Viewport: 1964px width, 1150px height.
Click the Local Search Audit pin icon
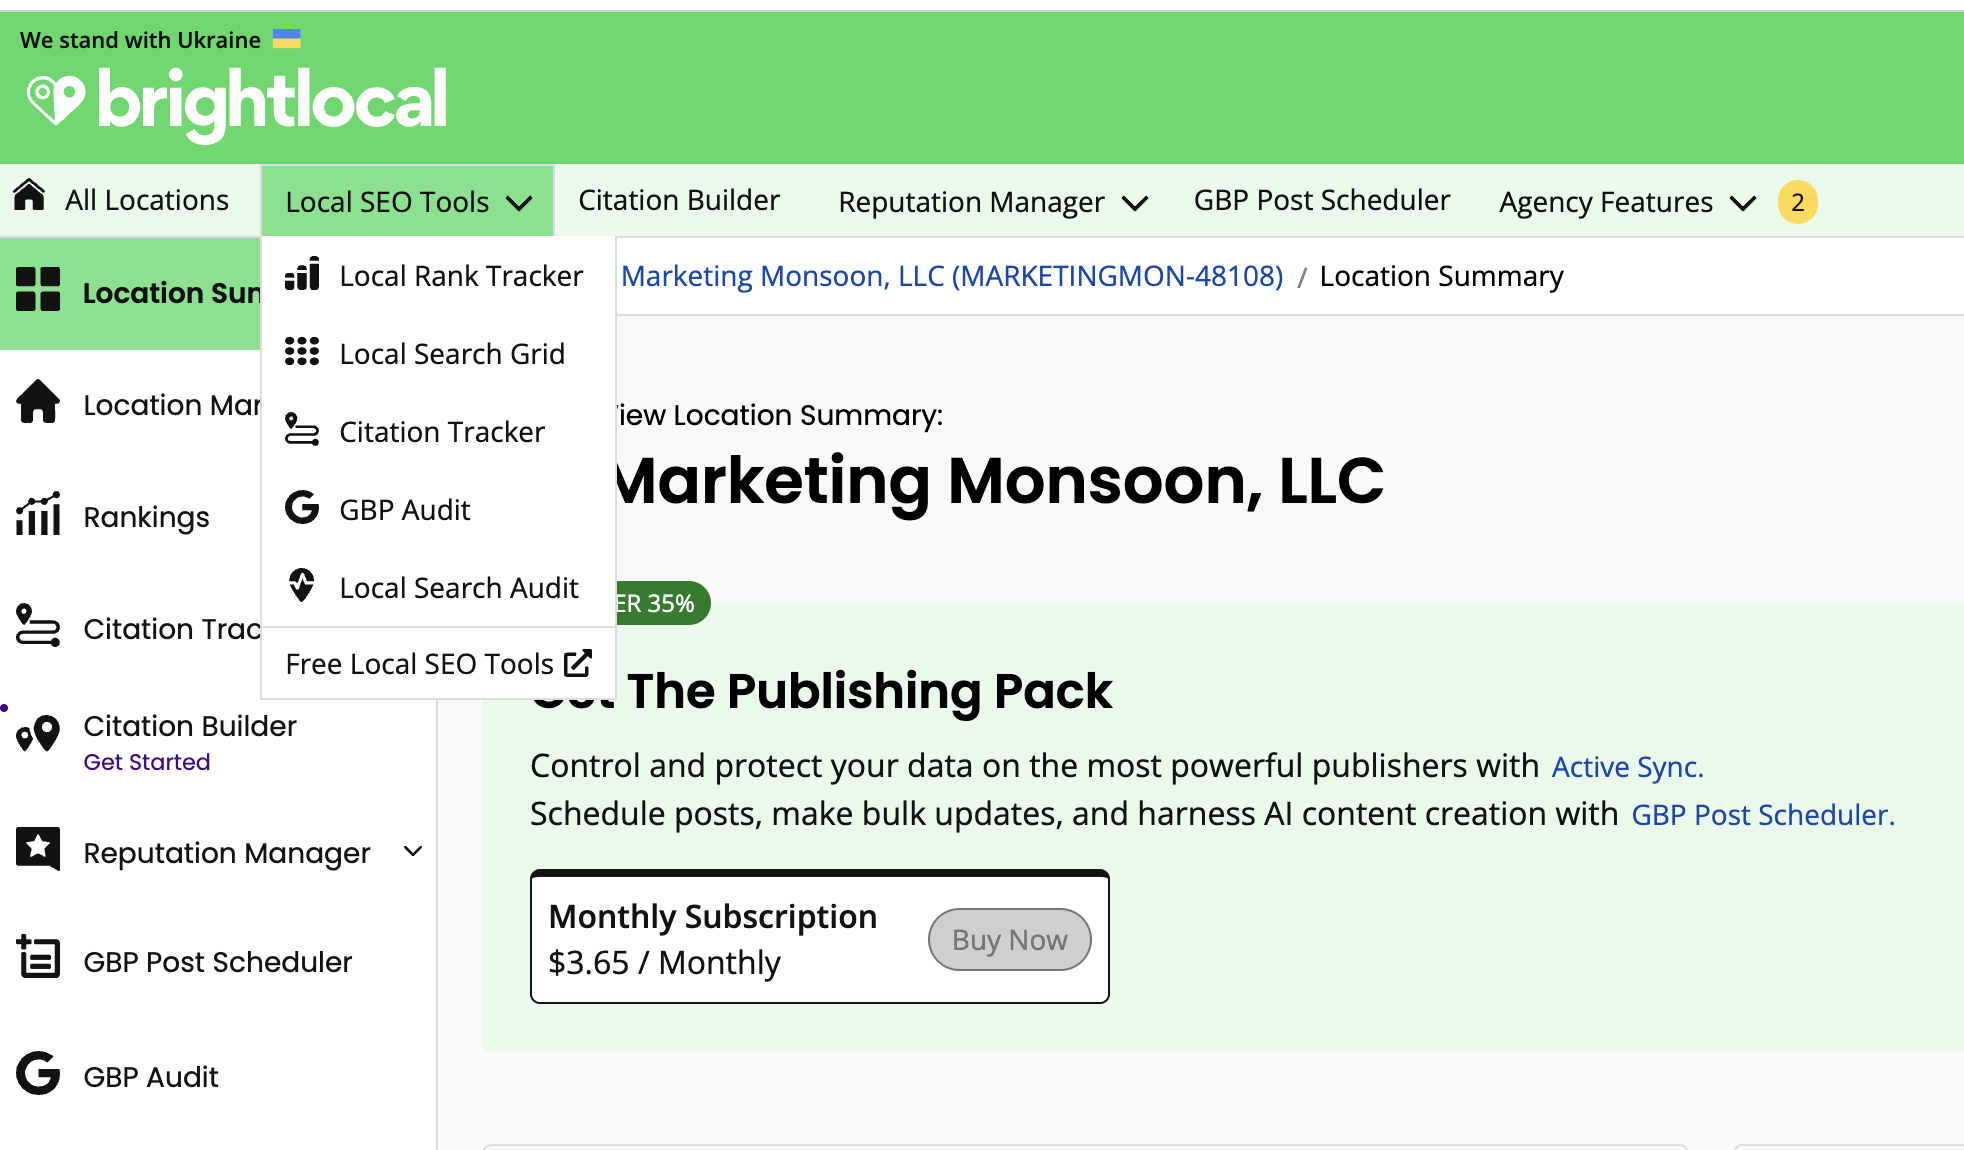coord(302,586)
